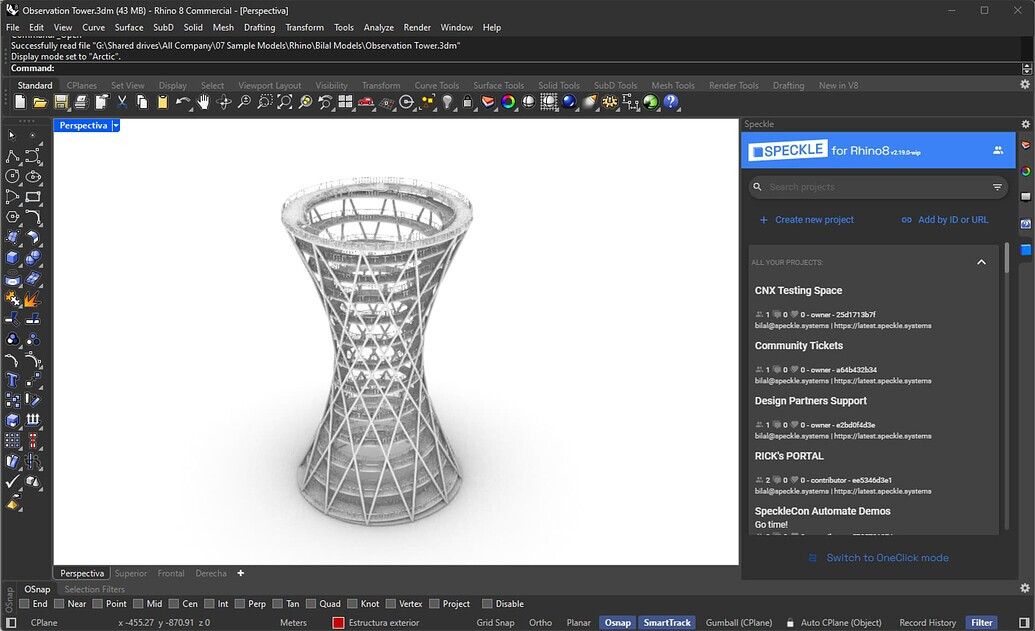Screen dimensions: 1035x631
Task: Save the model with the floppy disk icon
Action: [x=61, y=102]
